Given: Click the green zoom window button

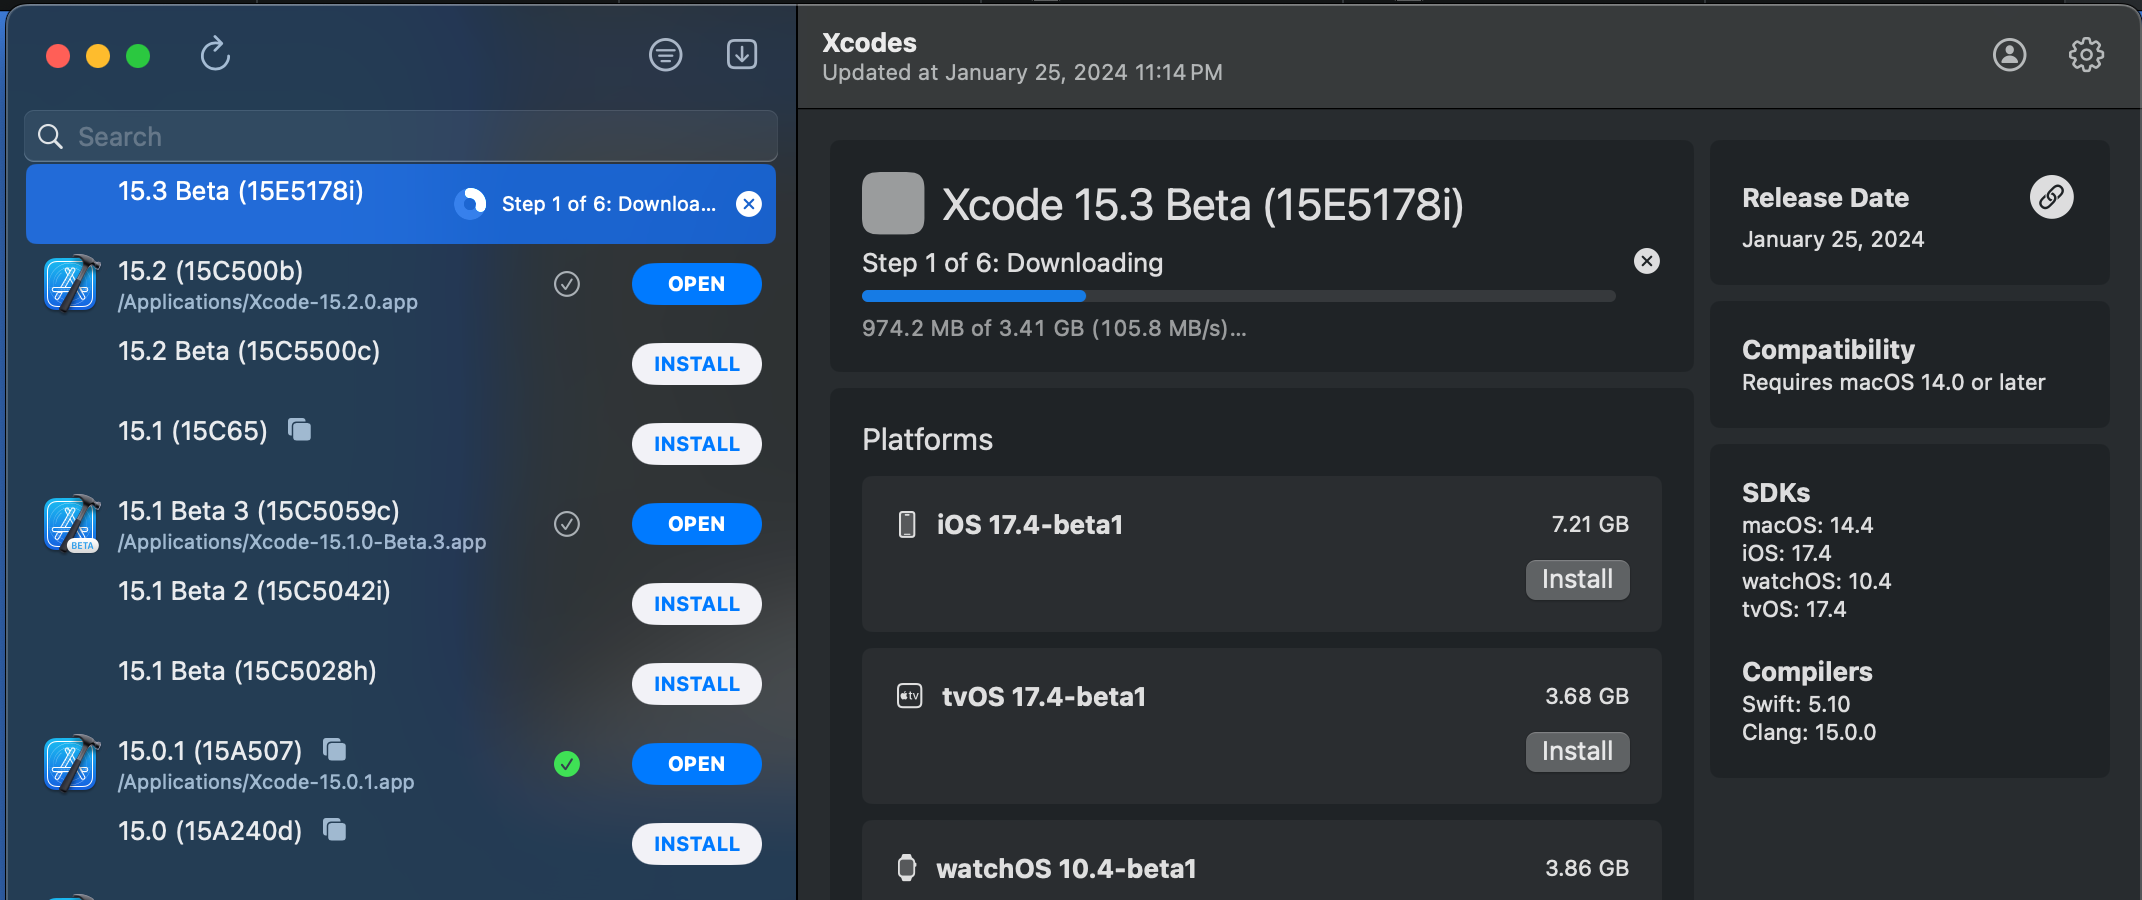Looking at the screenshot, I should click(138, 56).
